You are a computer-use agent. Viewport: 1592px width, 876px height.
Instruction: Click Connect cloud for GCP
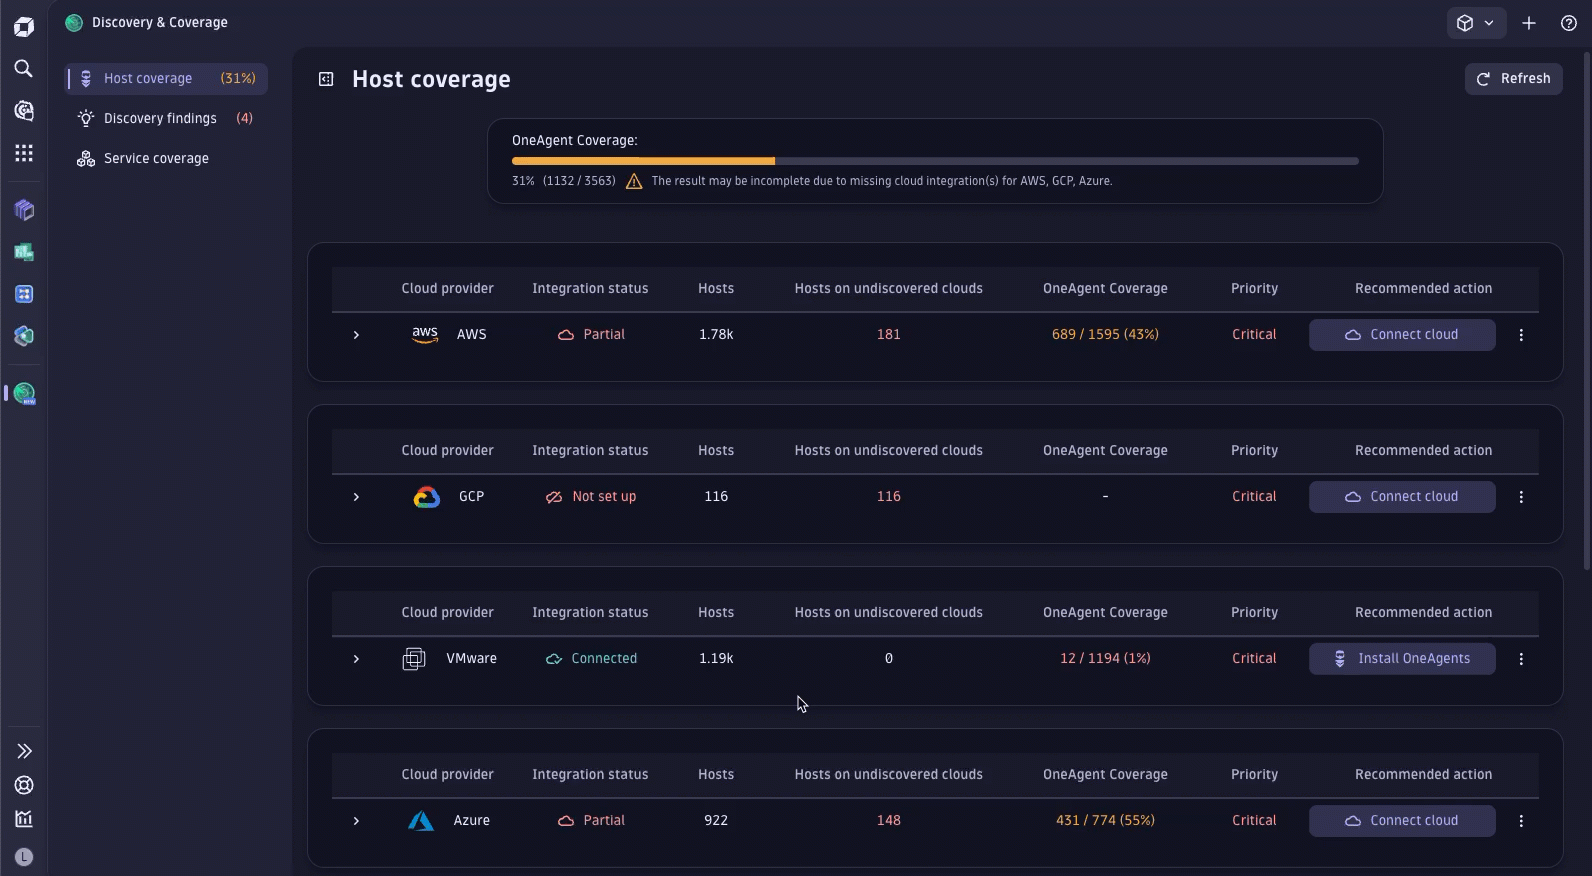tap(1402, 497)
